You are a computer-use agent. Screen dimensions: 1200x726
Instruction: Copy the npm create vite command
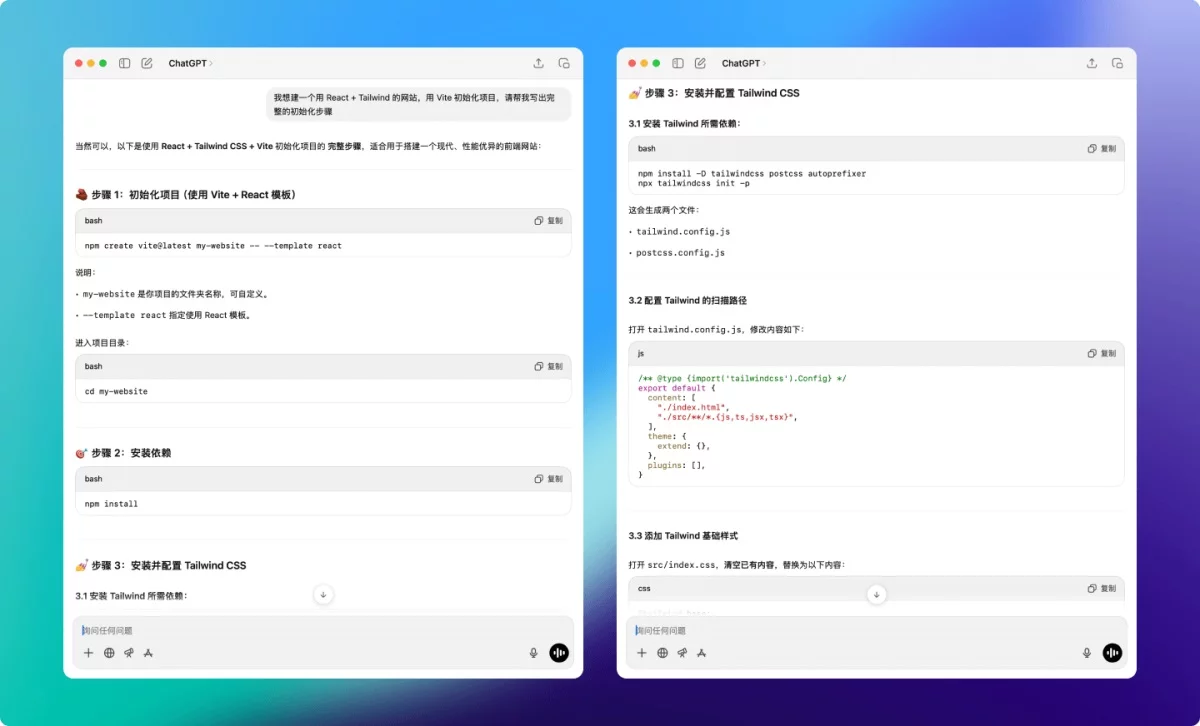[548, 221]
